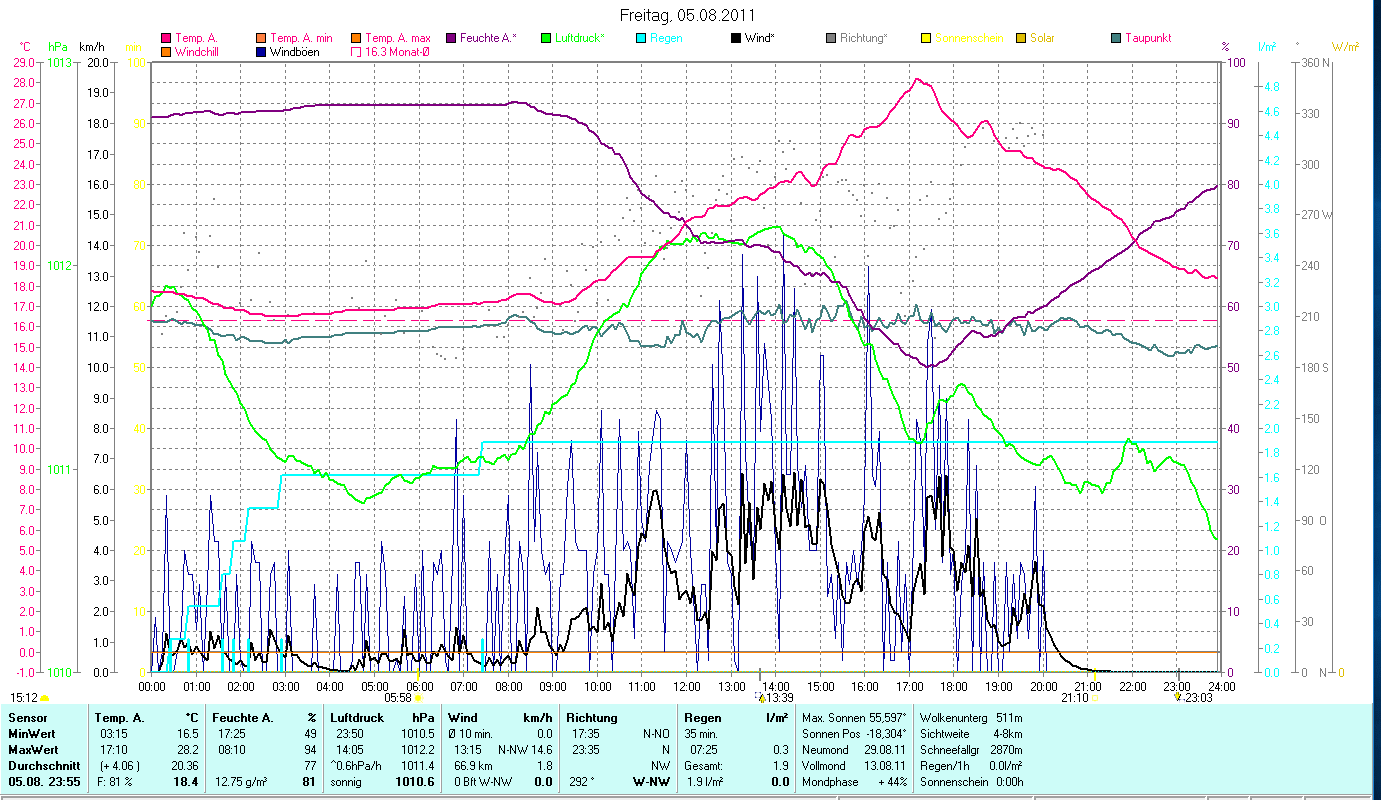Click the orange Windchill color swatch
Viewport: 1381px width, 800px height.
(166, 52)
